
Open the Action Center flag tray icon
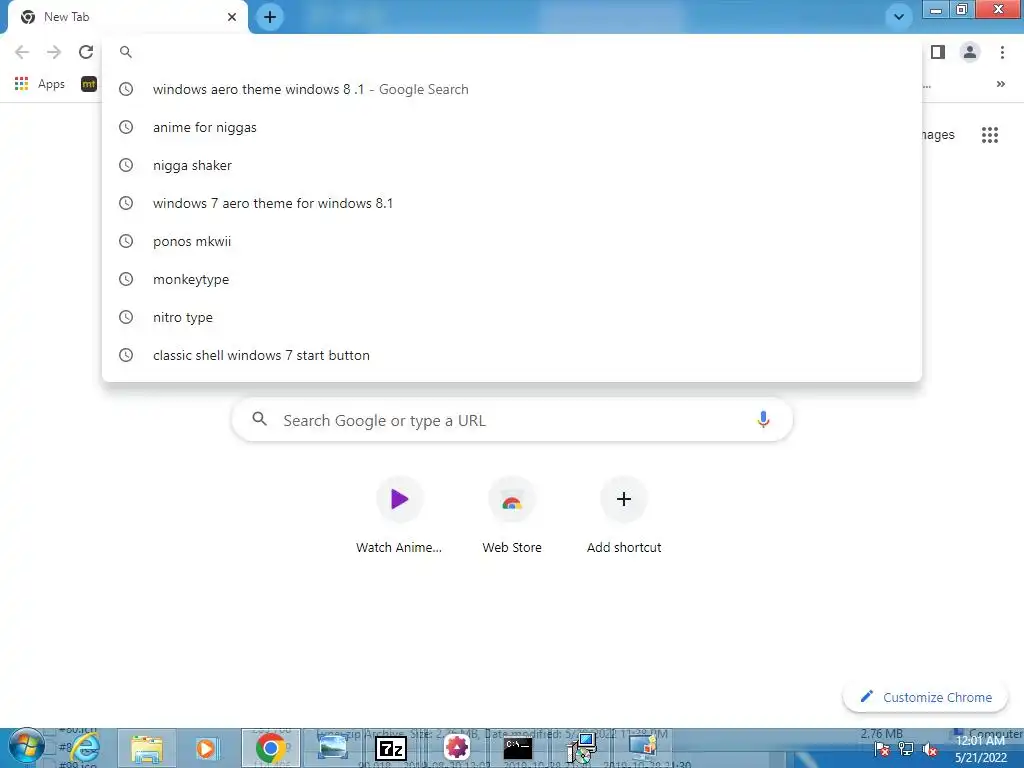[x=882, y=749]
